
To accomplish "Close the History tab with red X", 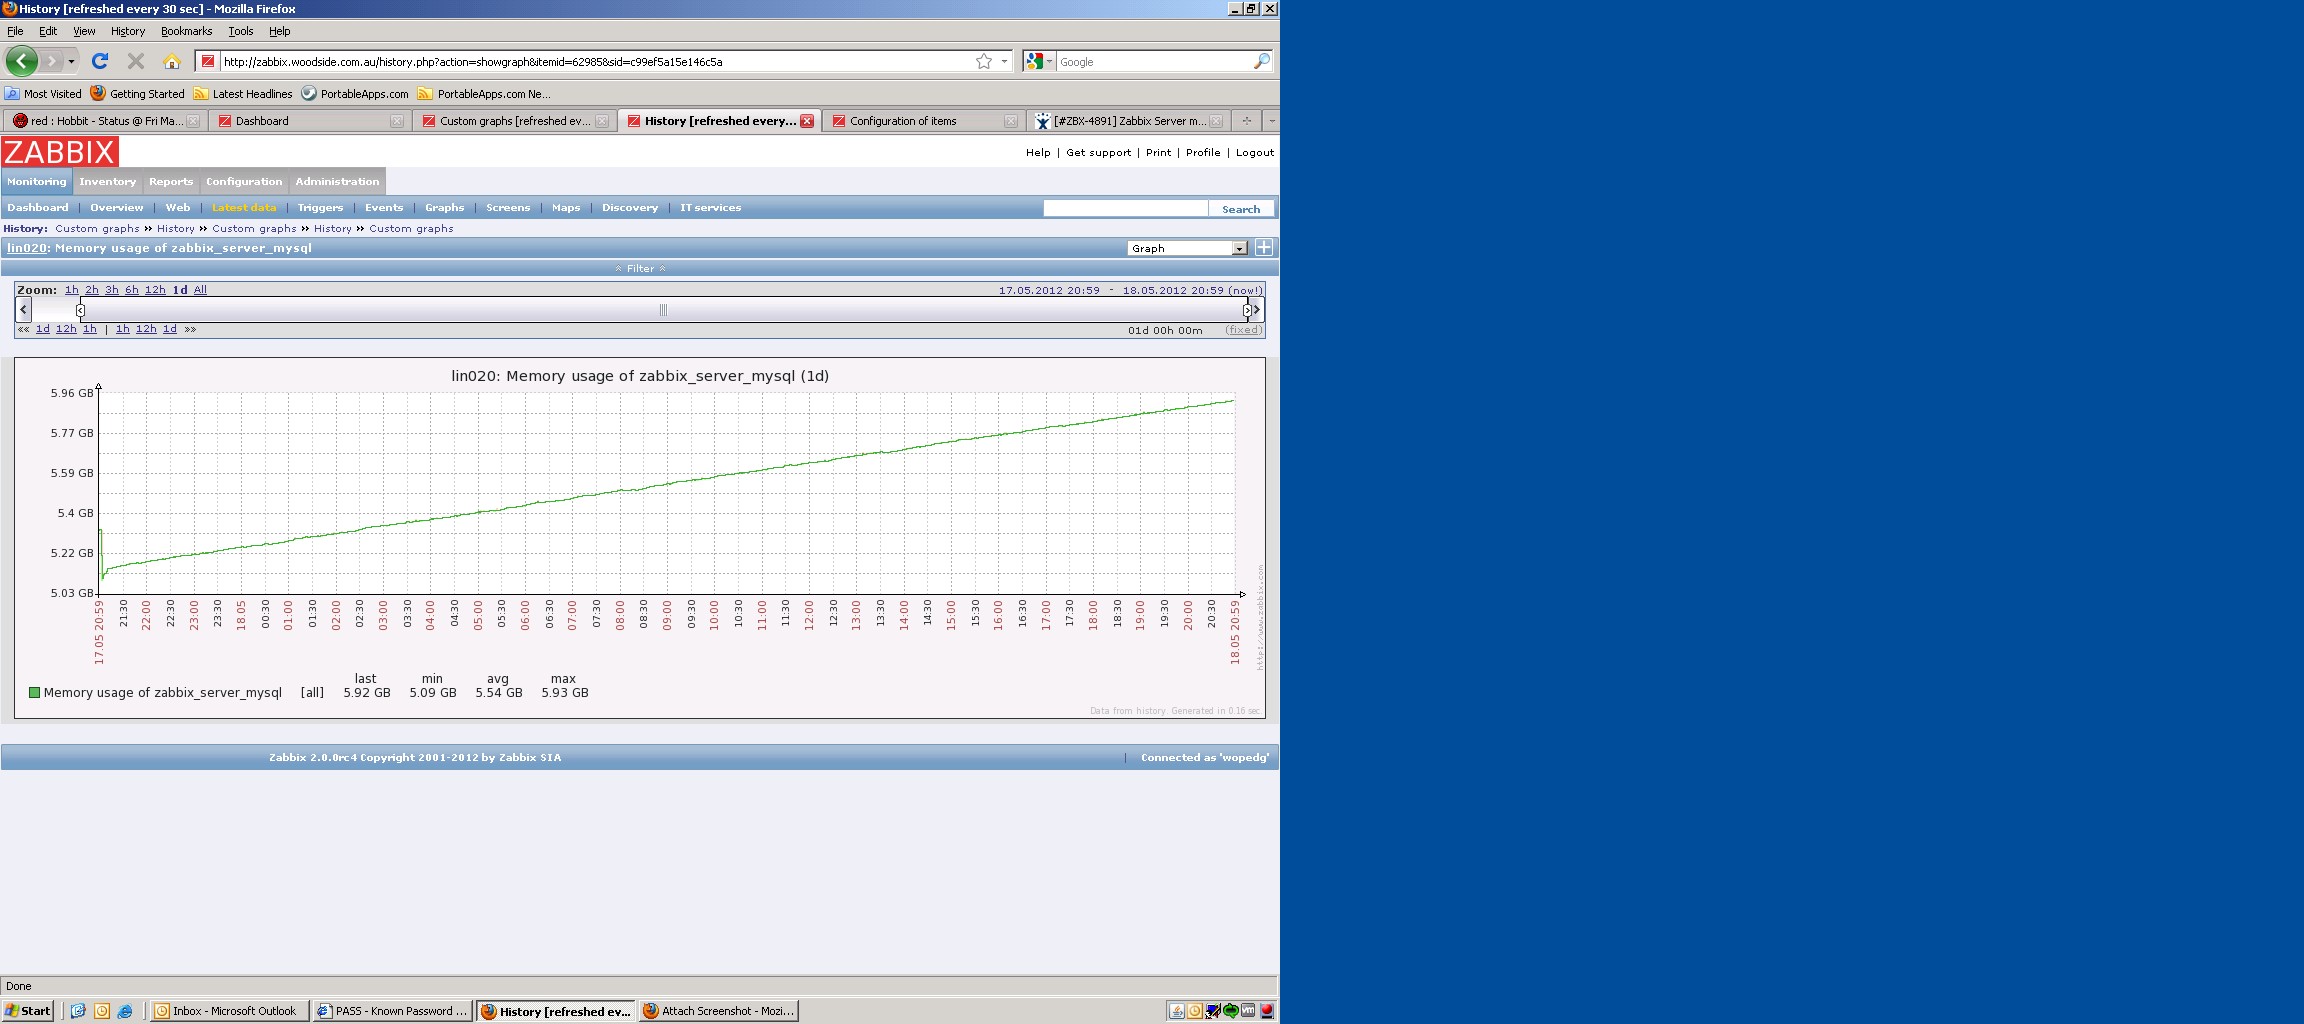I will [807, 121].
